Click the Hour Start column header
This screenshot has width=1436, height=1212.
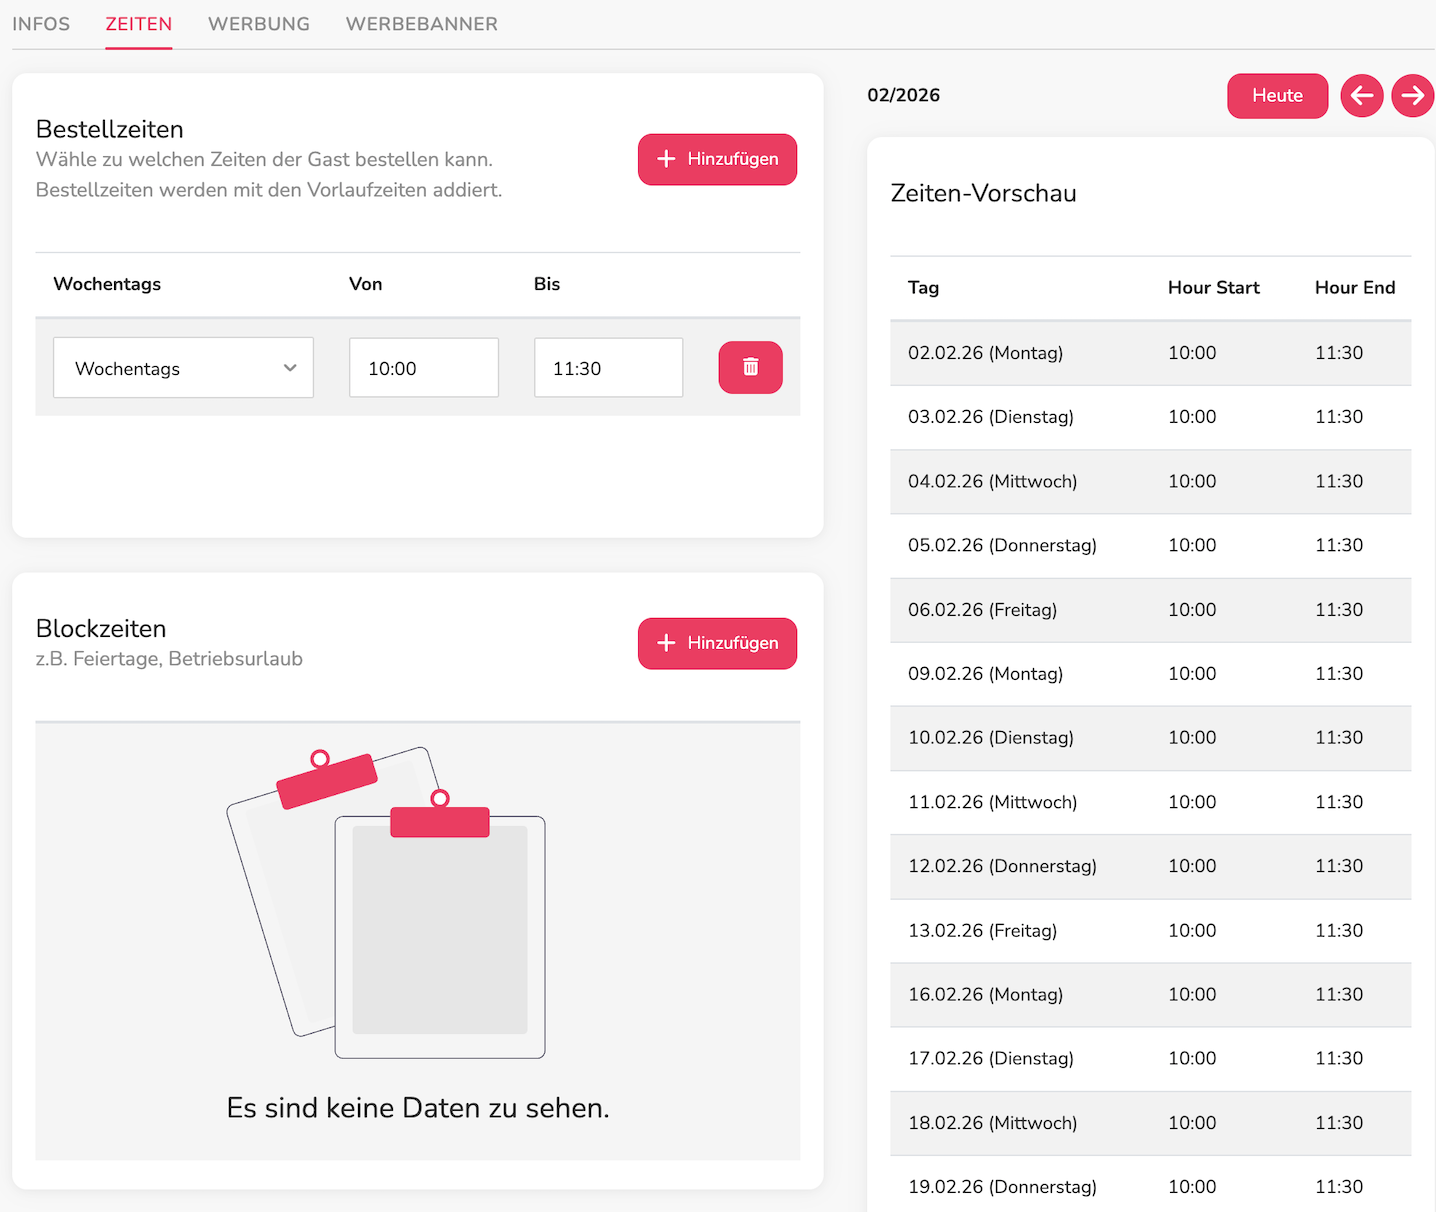(1213, 288)
